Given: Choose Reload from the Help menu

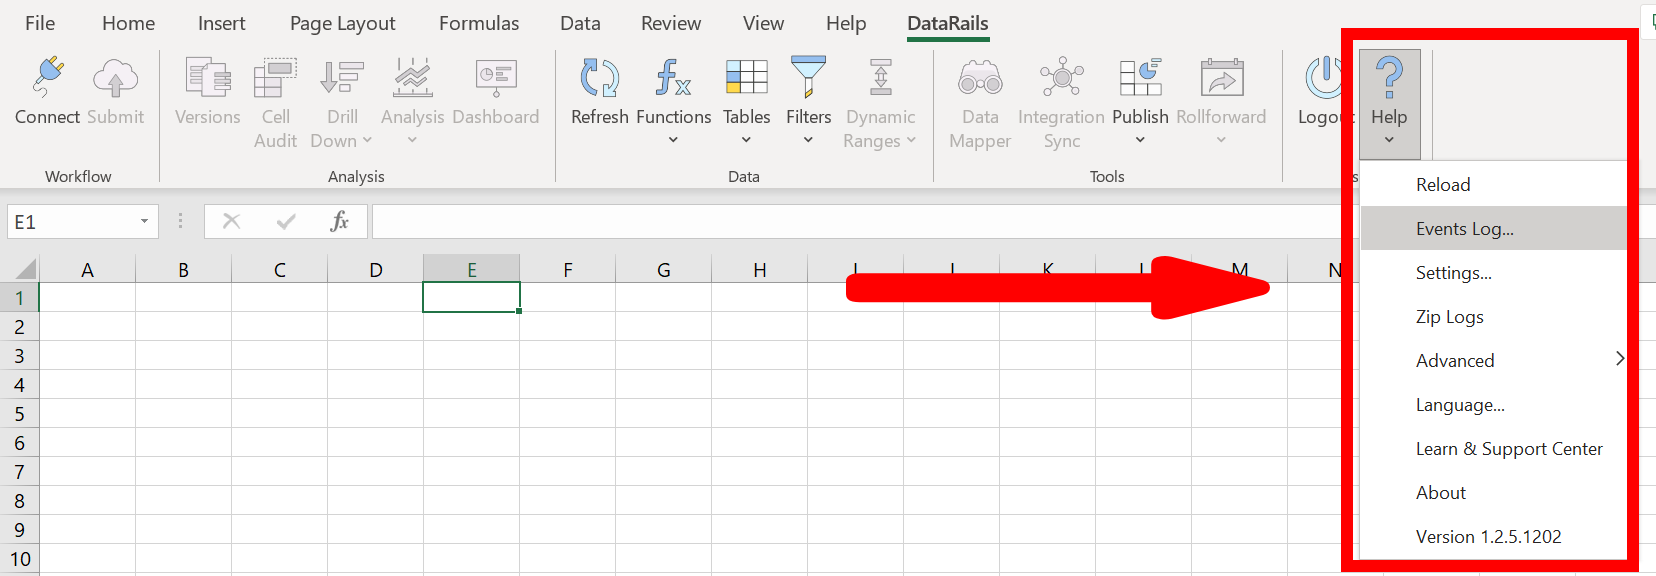Looking at the screenshot, I should coord(1494,185).
